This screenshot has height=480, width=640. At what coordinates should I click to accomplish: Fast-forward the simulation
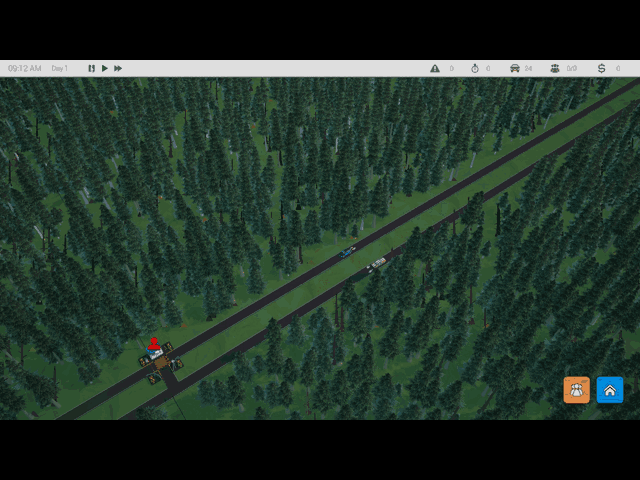118,68
